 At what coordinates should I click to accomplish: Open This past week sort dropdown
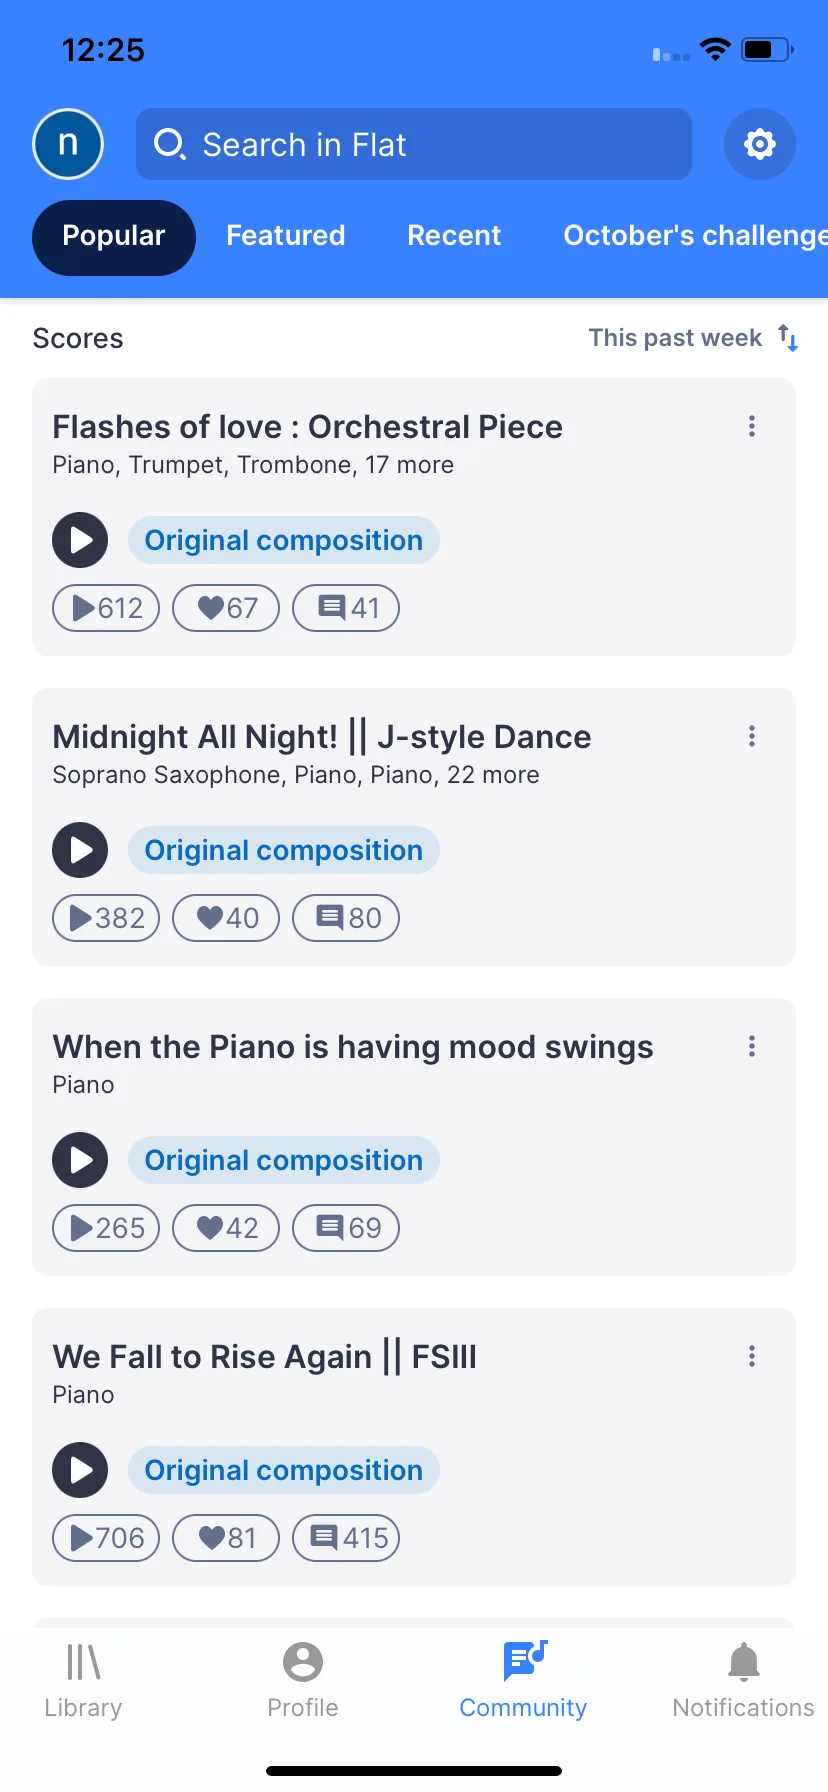coord(692,338)
